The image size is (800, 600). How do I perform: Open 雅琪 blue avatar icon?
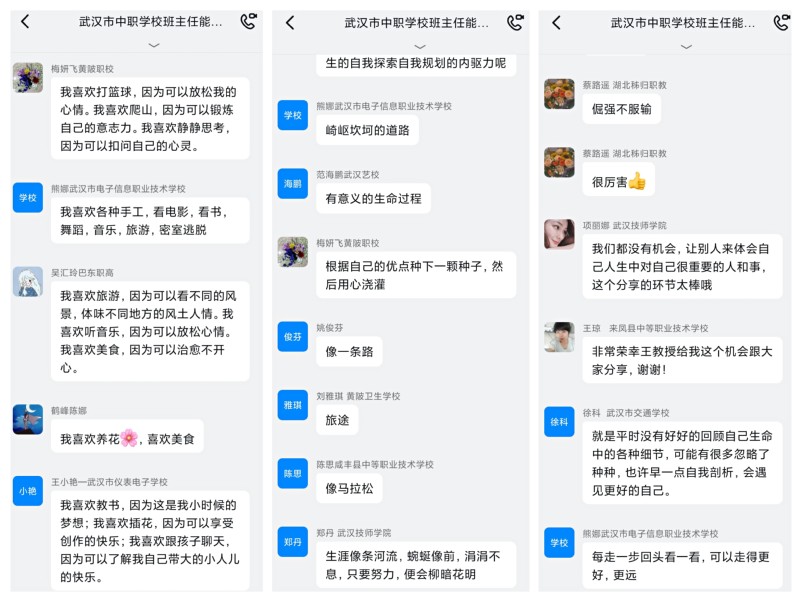coord(293,405)
